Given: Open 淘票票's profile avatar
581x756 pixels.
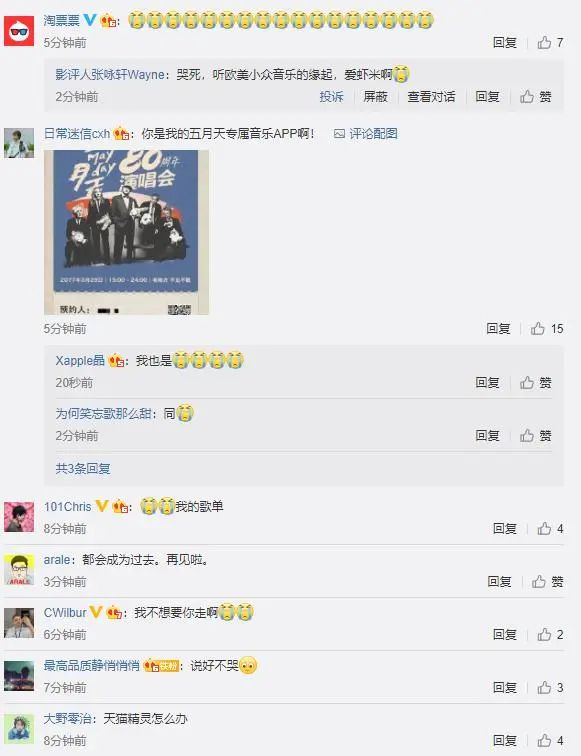Looking at the screenshot, I should pyautogui.click(x=19, y=30).
